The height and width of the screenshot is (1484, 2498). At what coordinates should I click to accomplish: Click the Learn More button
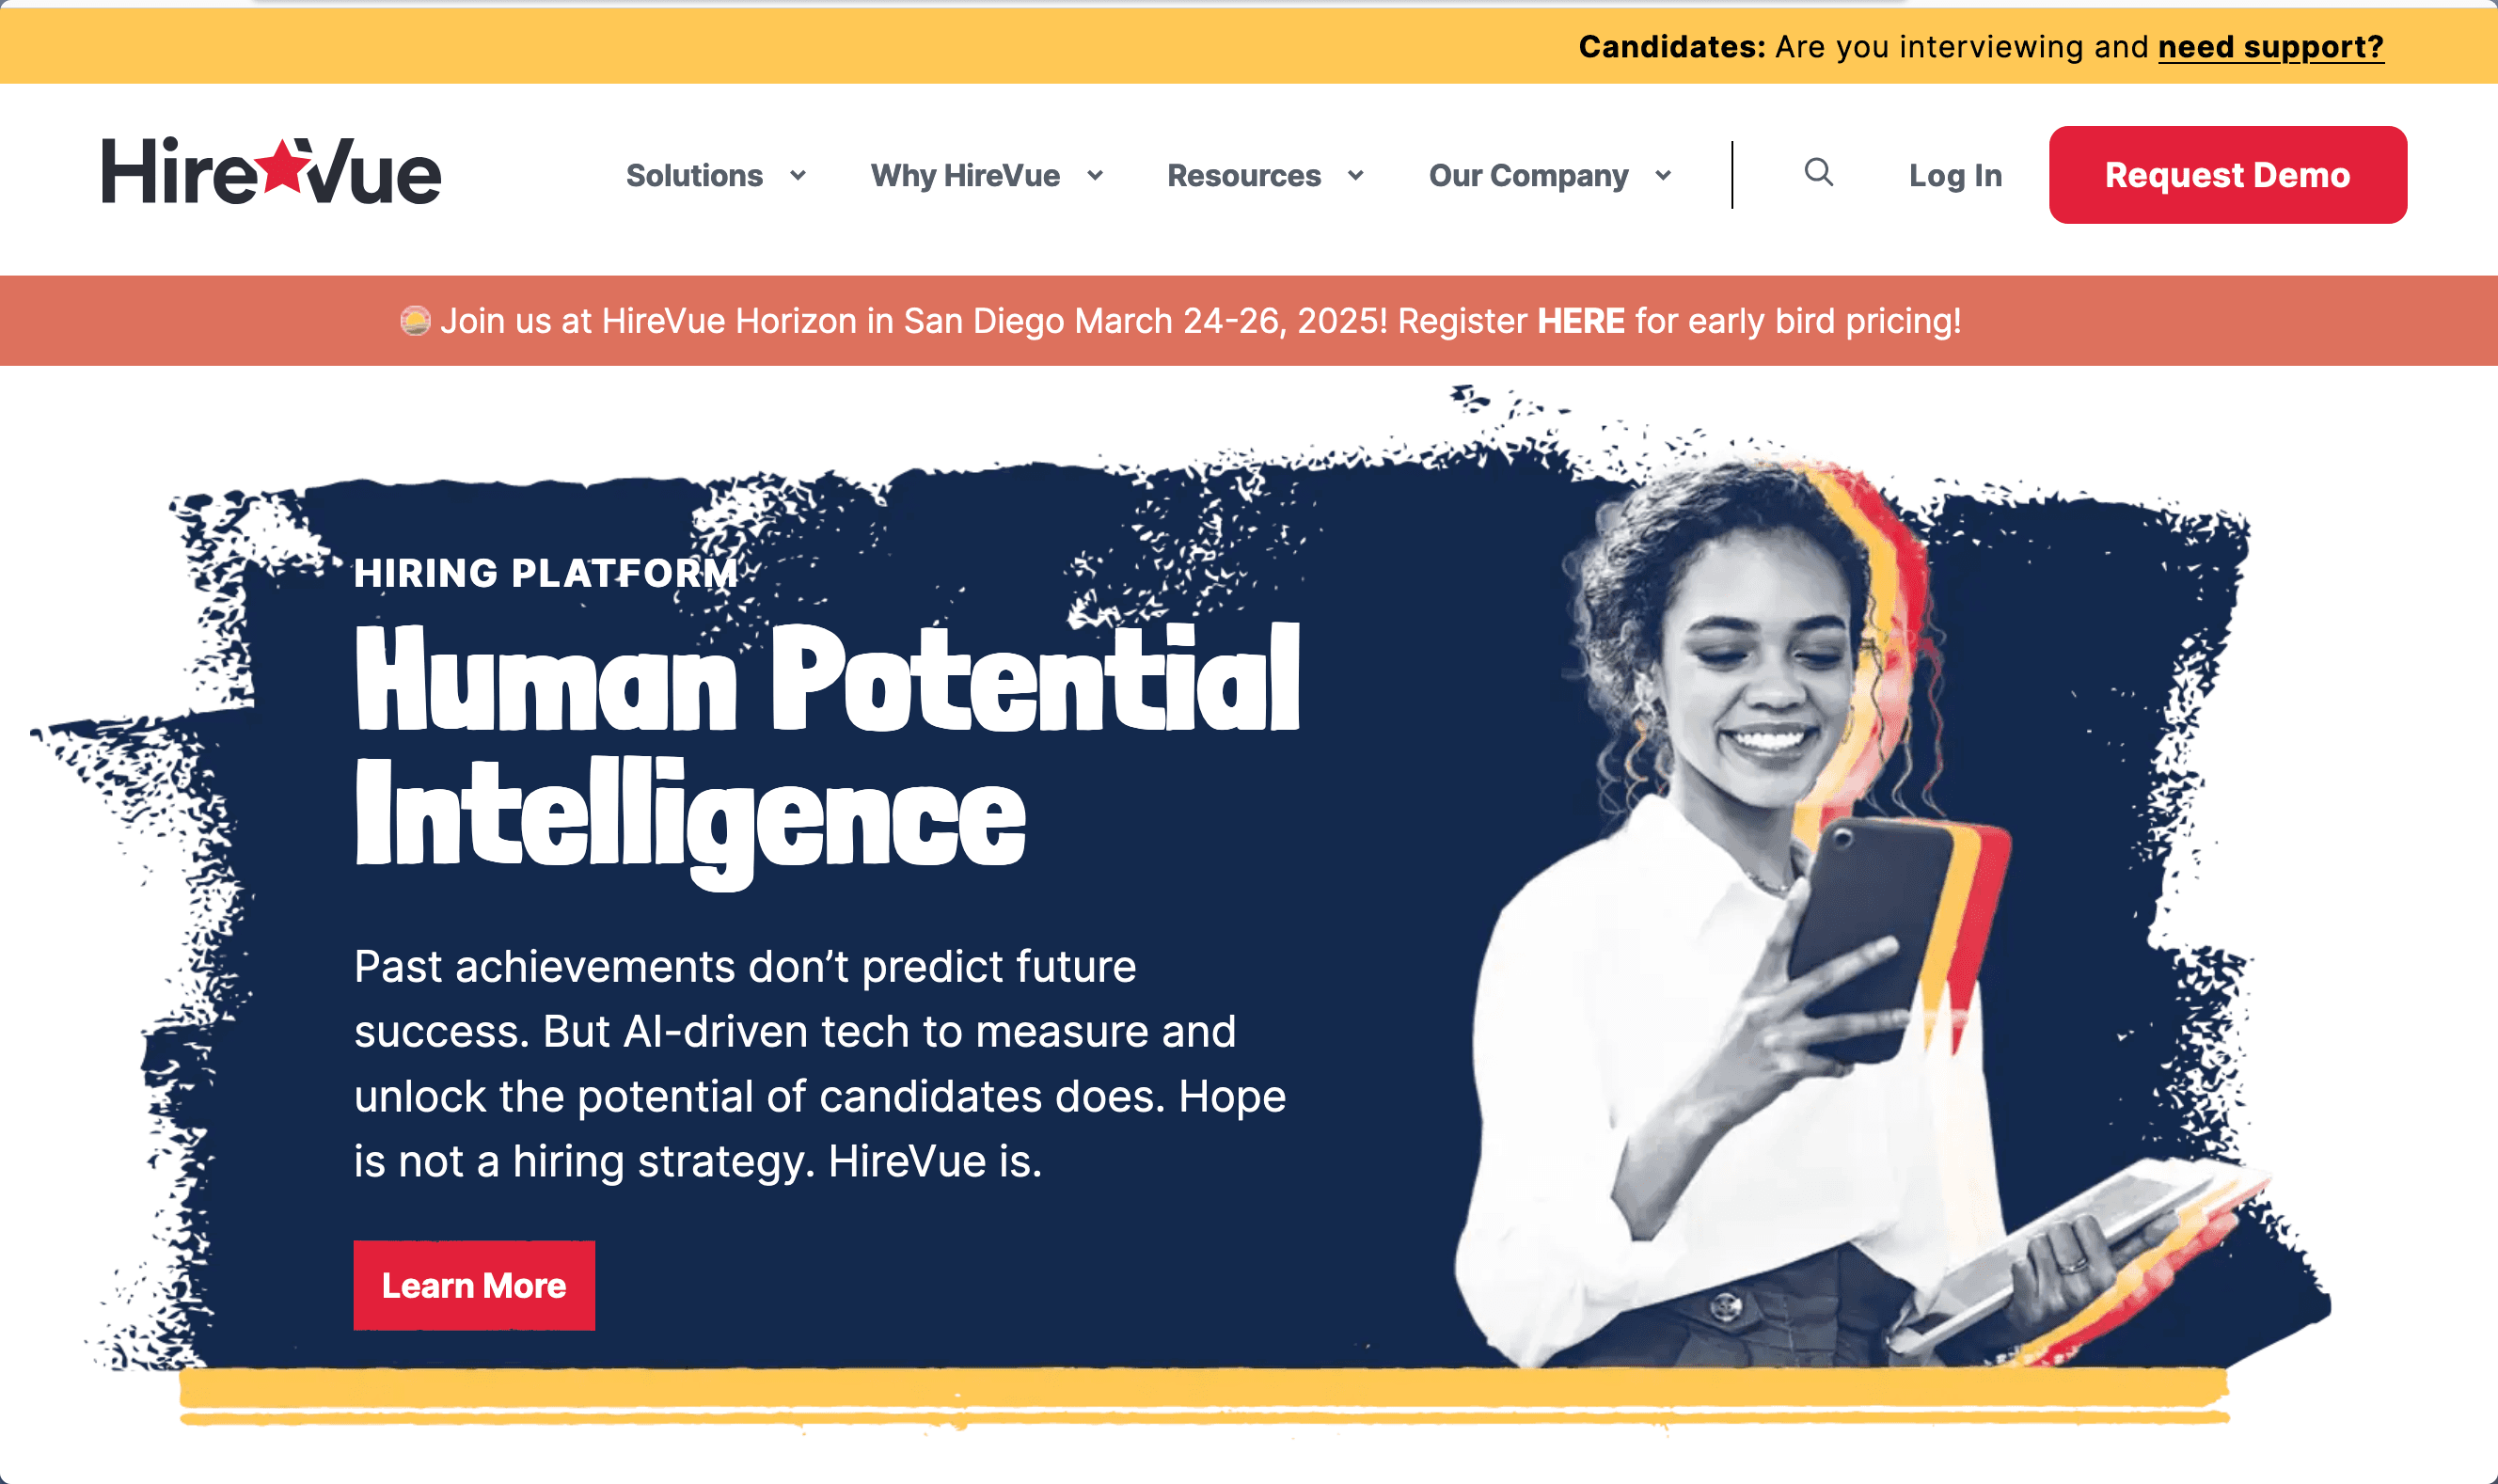tap(474, 1285)
